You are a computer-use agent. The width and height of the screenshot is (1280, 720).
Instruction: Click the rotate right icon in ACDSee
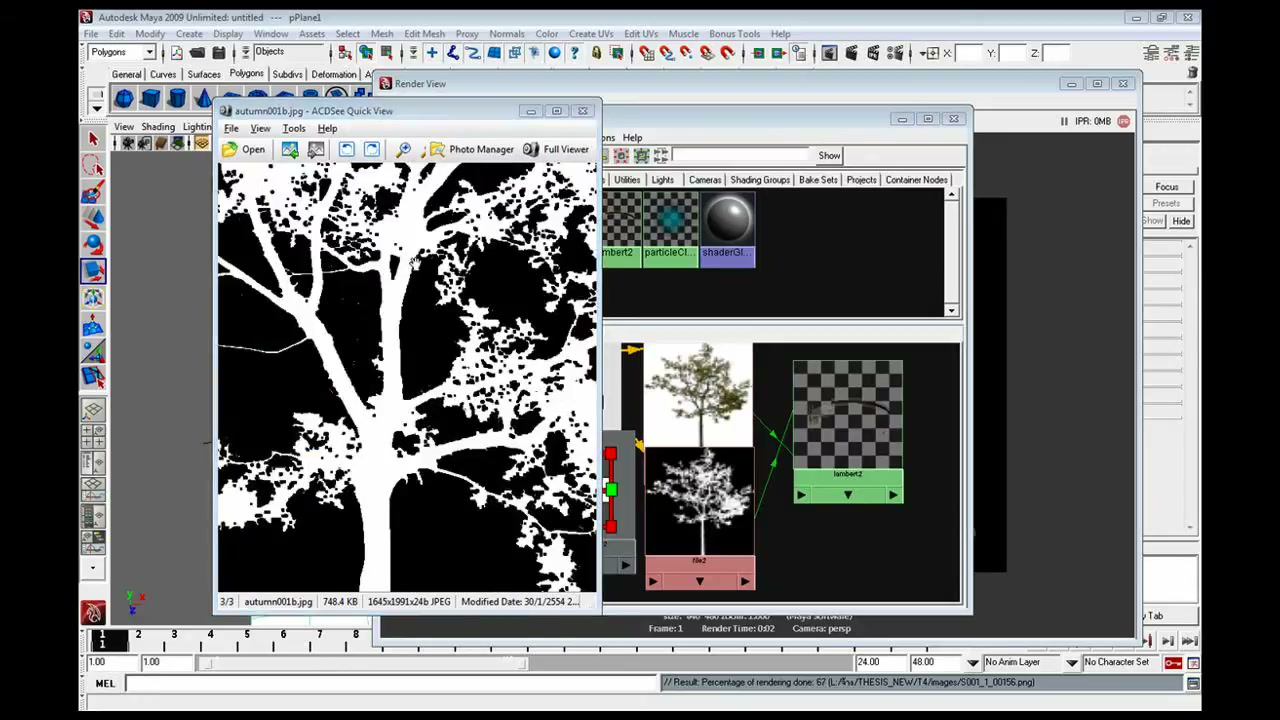(x=372, y=150)
